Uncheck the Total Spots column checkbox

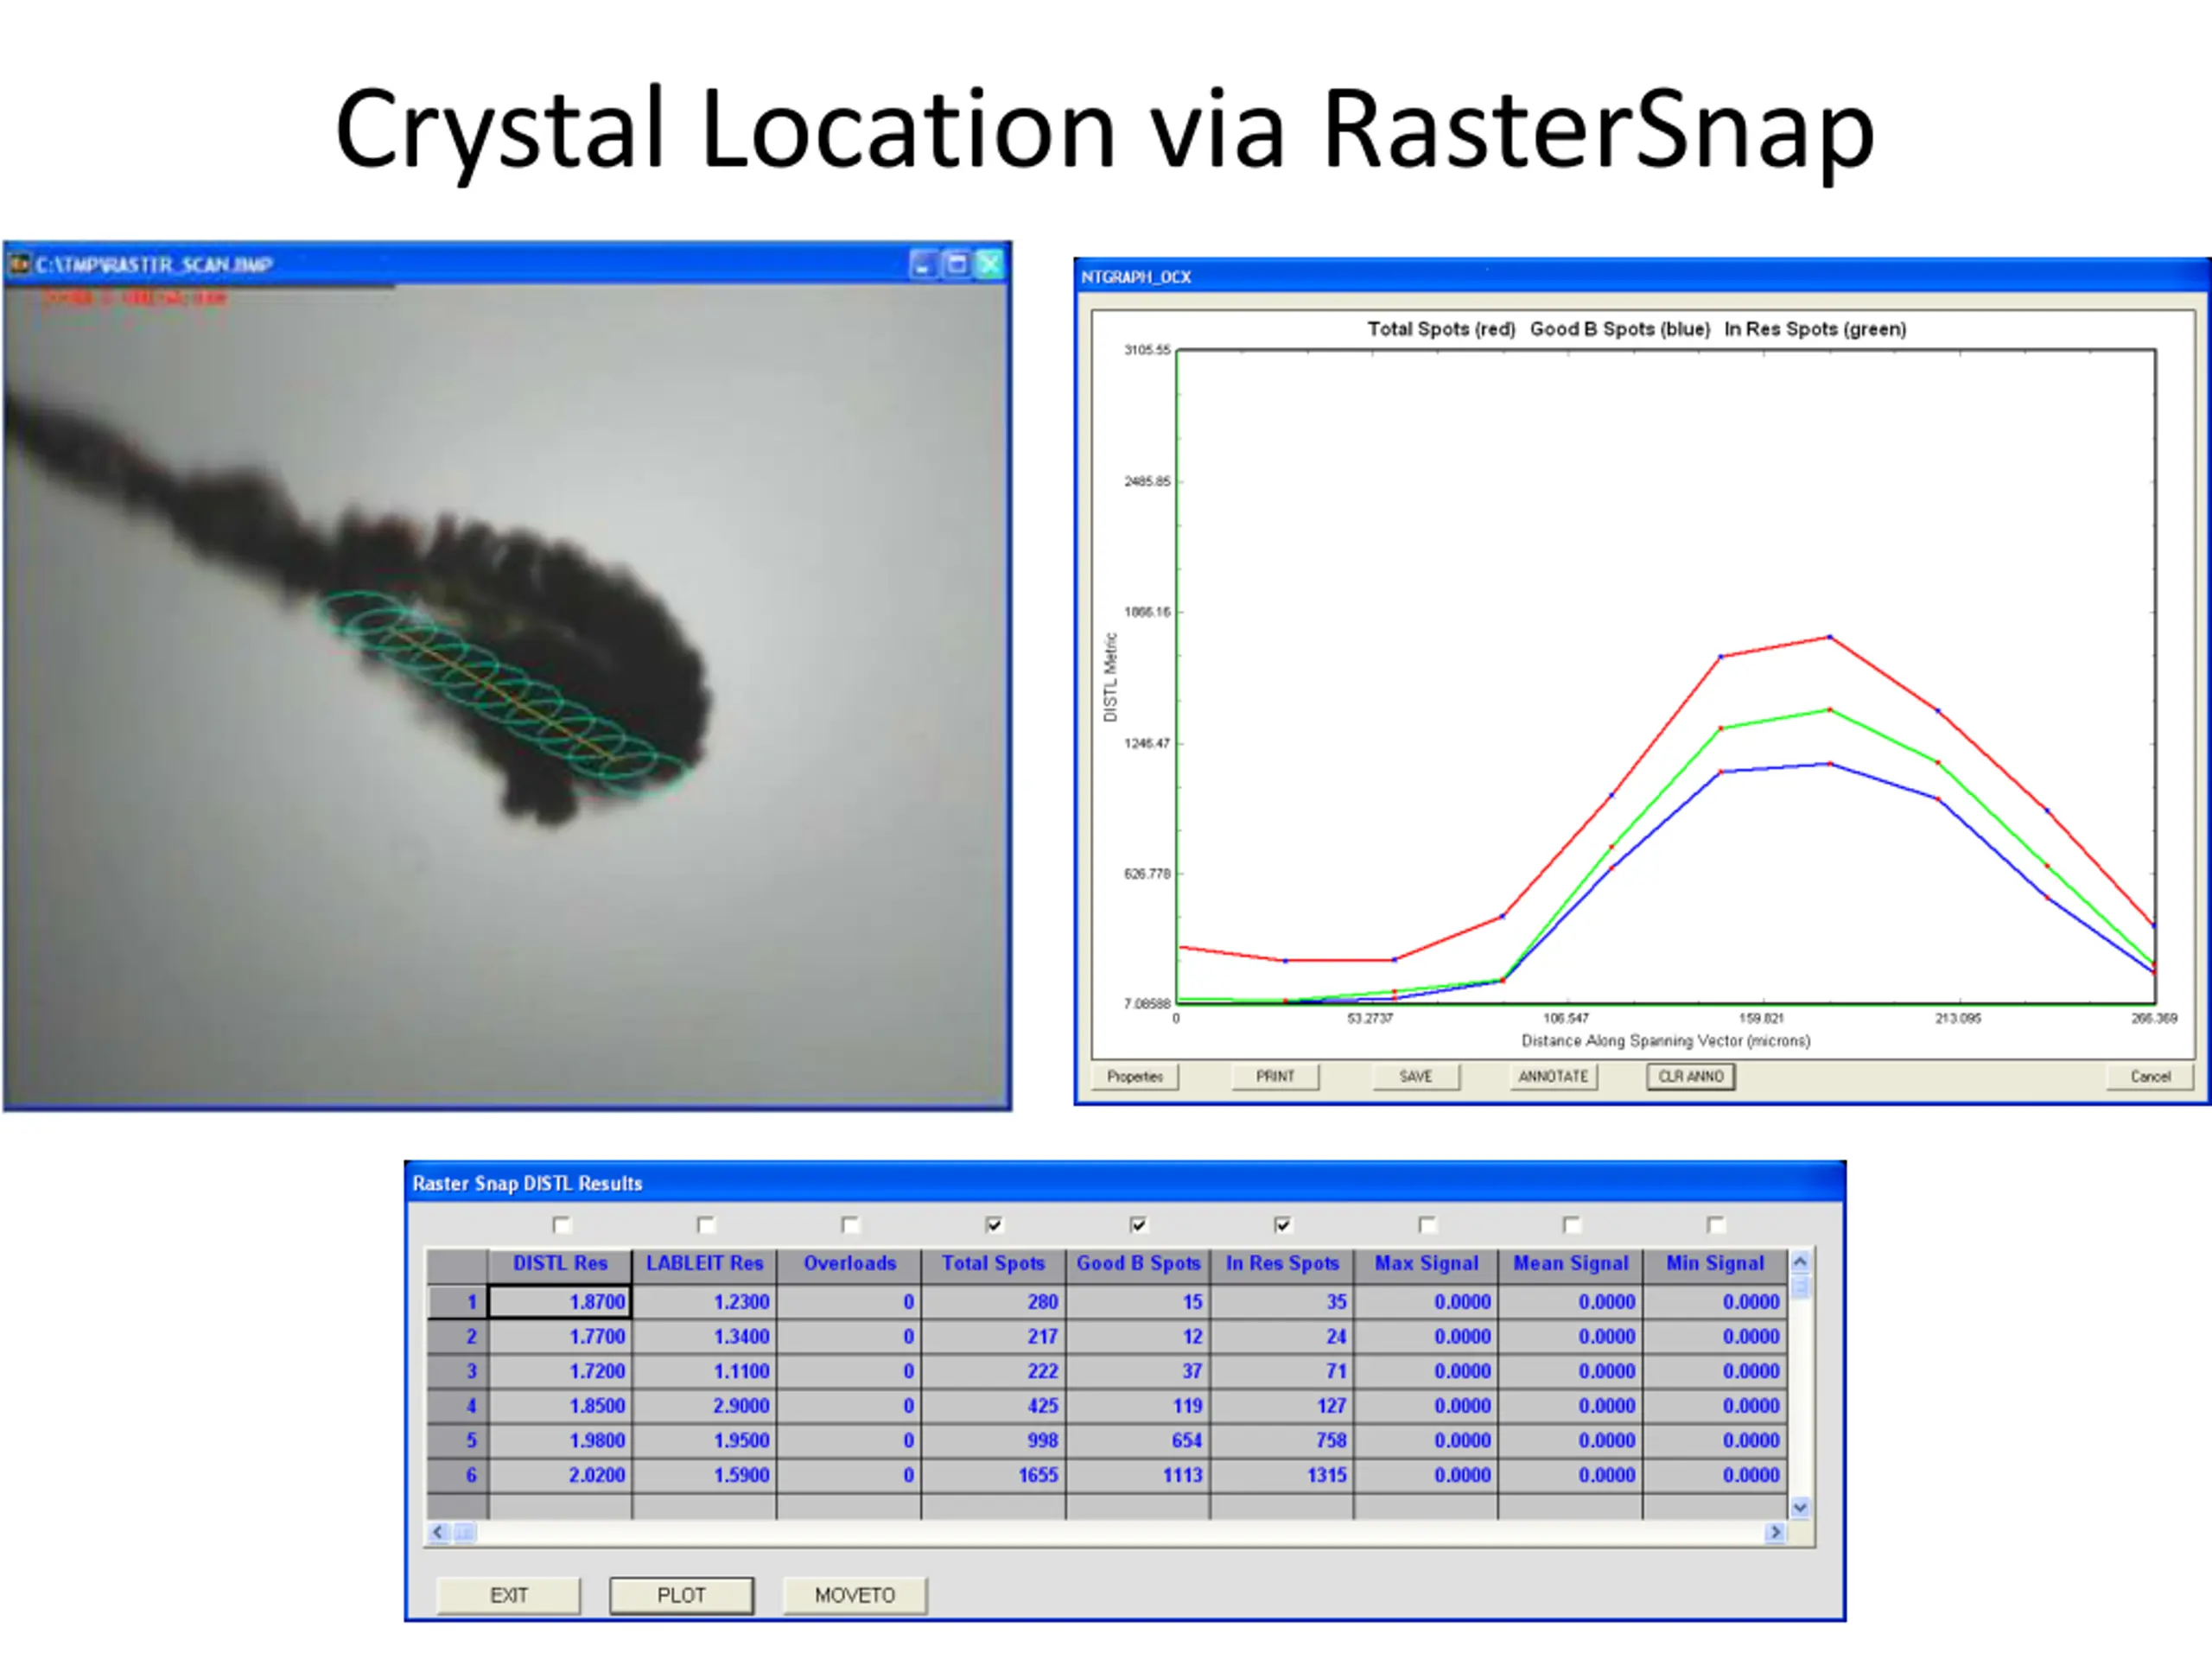[x=994, y=1225]
